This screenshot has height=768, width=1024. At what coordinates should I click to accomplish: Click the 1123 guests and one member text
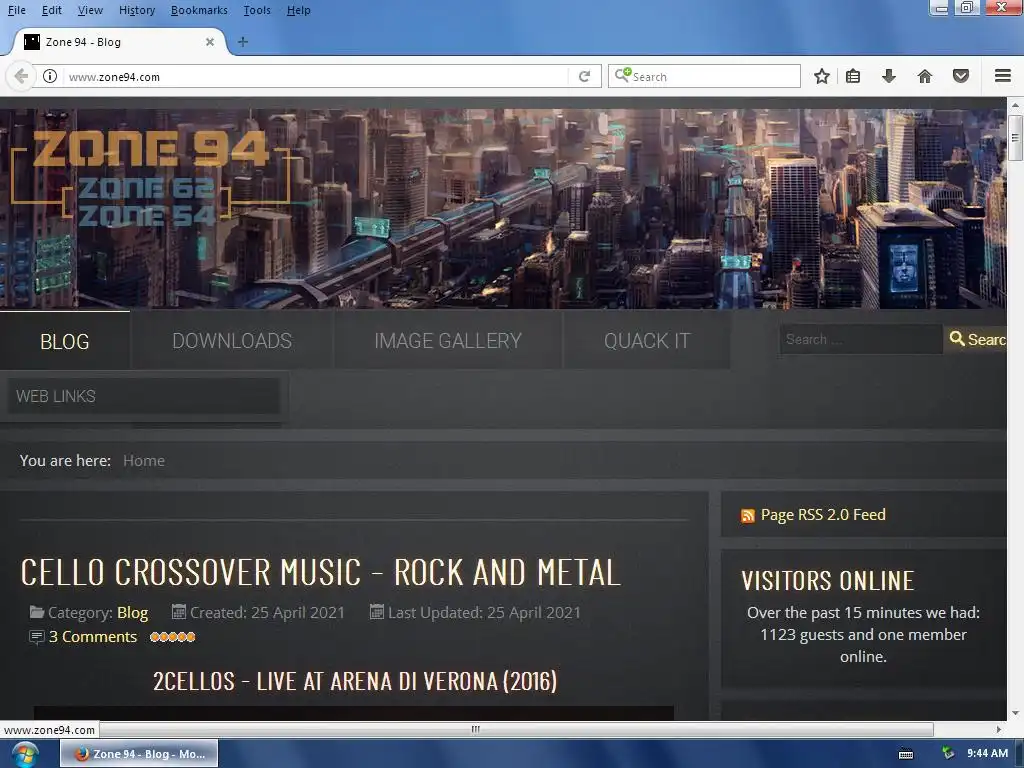click(863, 635)
